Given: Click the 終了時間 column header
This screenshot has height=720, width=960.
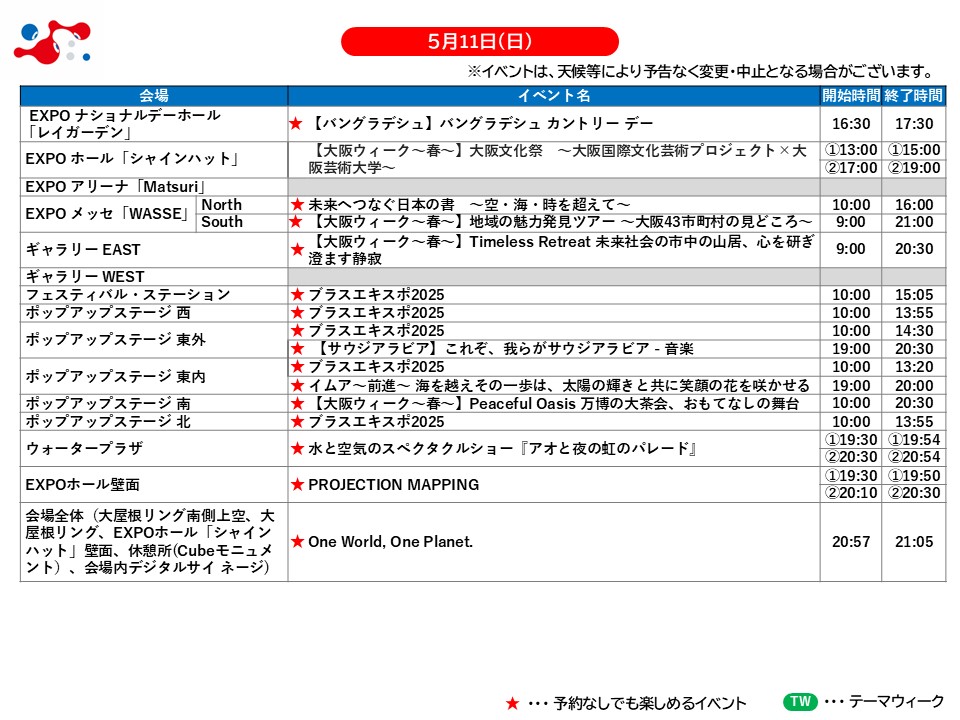Looking at the screenshot, I should tap(913, 96).
